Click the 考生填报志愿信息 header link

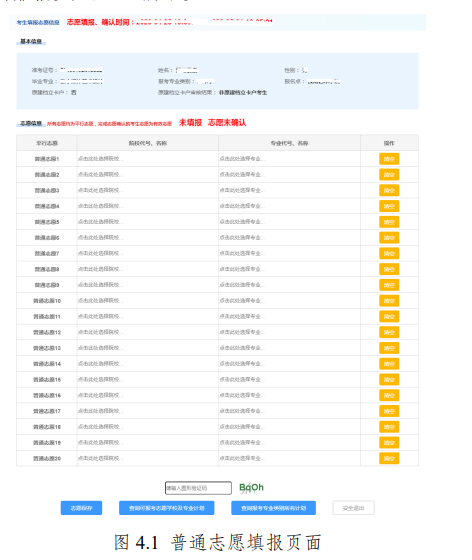pyautogui.click(x=38, y=22)
